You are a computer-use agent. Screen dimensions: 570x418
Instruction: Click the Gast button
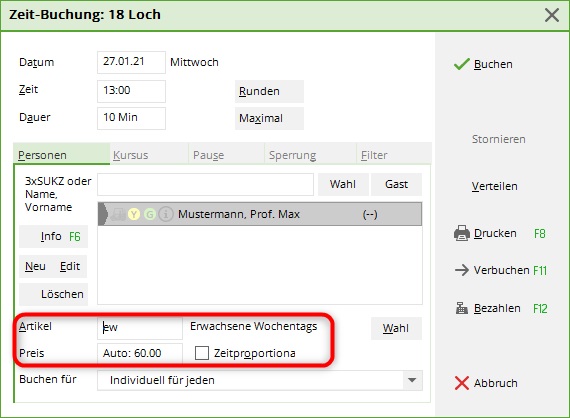[396, 184]
